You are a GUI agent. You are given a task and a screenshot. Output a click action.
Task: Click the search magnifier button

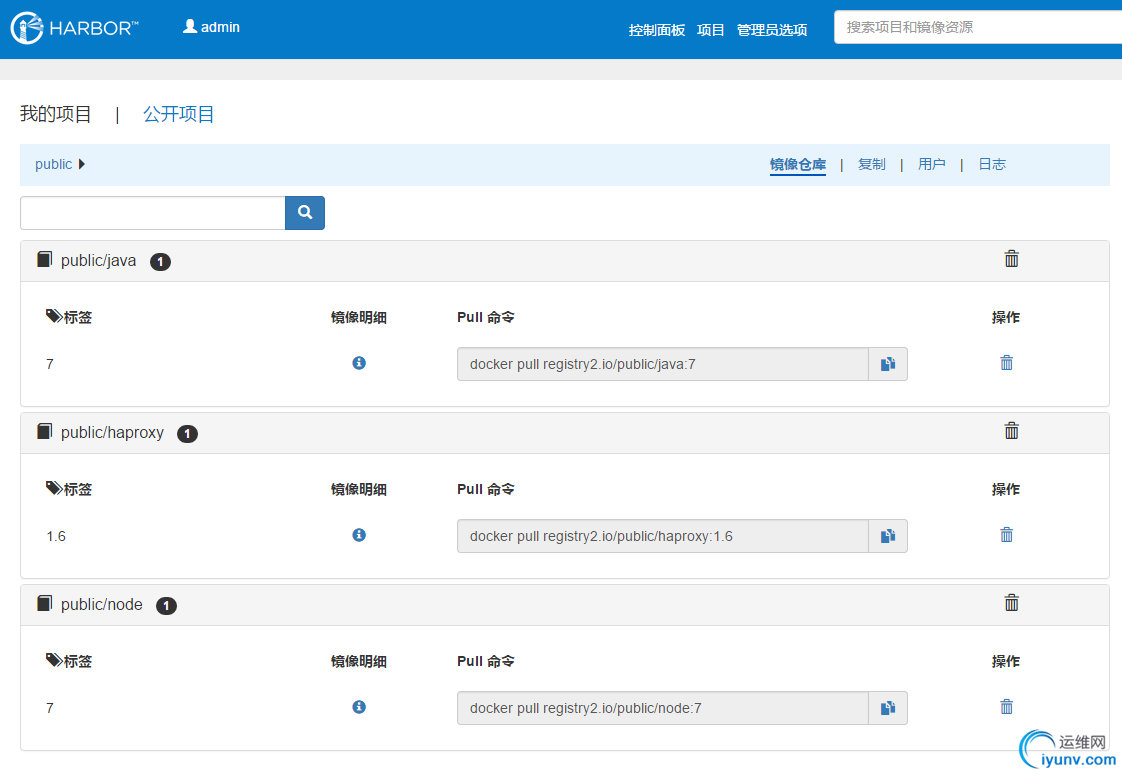pos(305,212)
